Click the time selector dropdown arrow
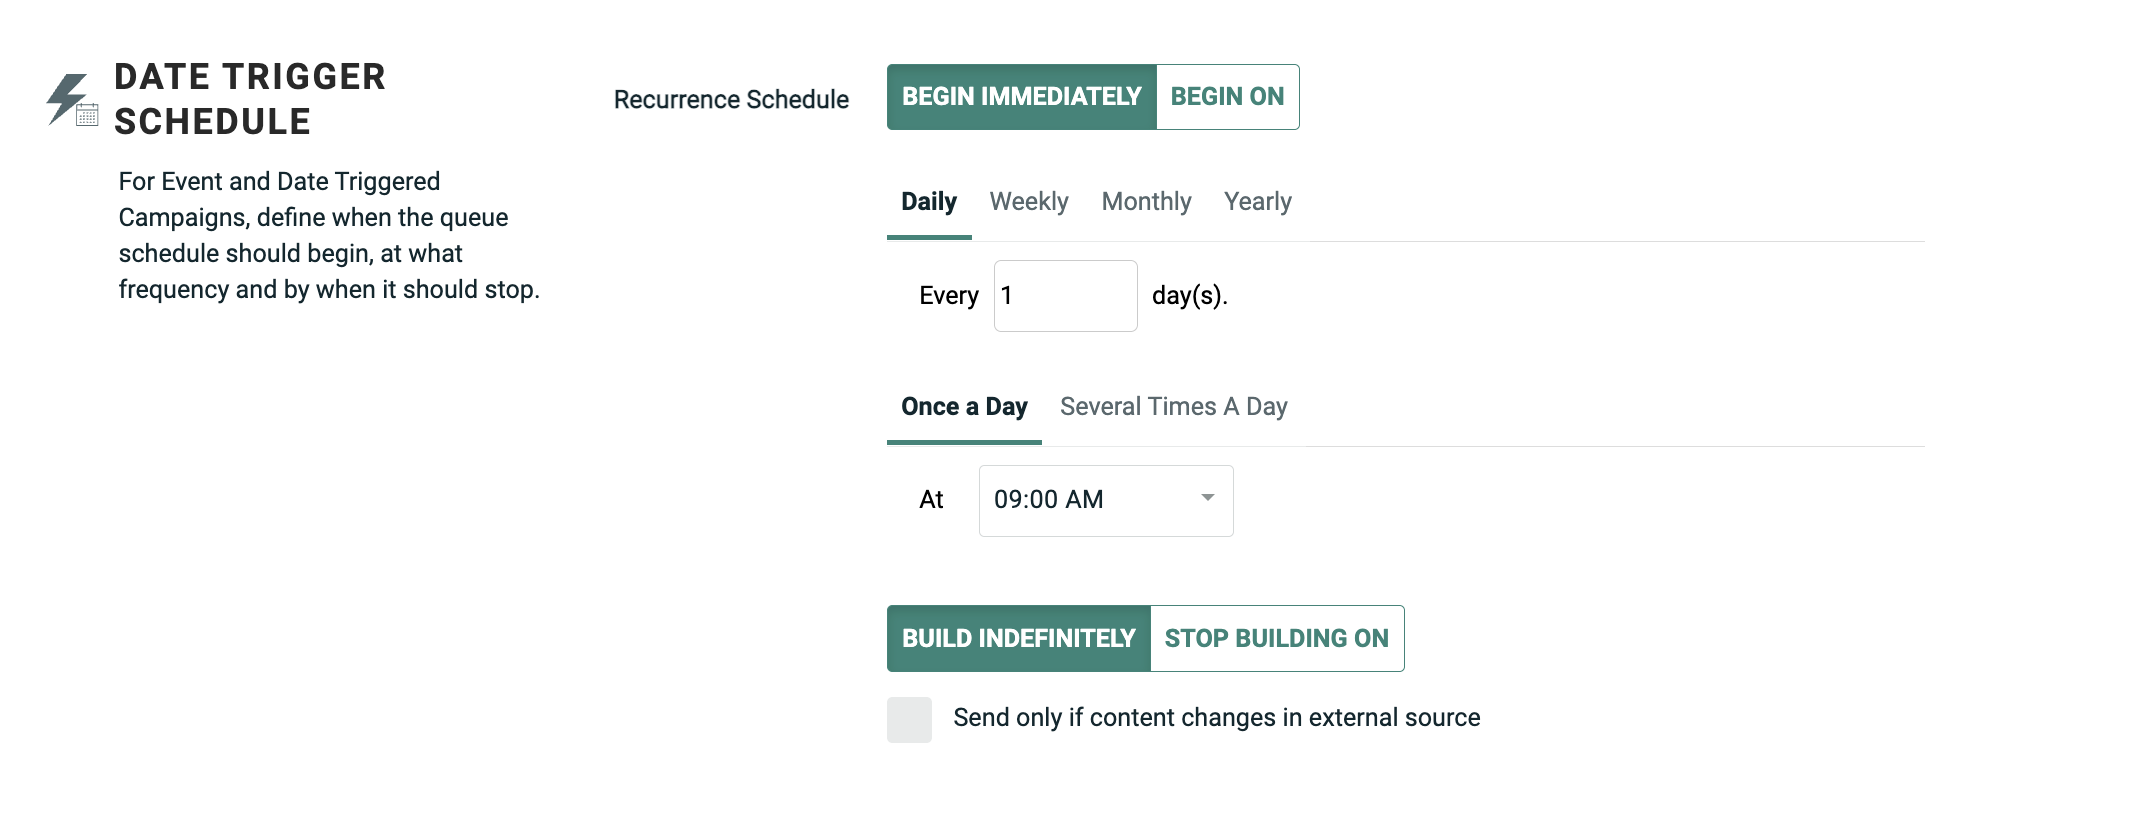 coord(1207,499)
